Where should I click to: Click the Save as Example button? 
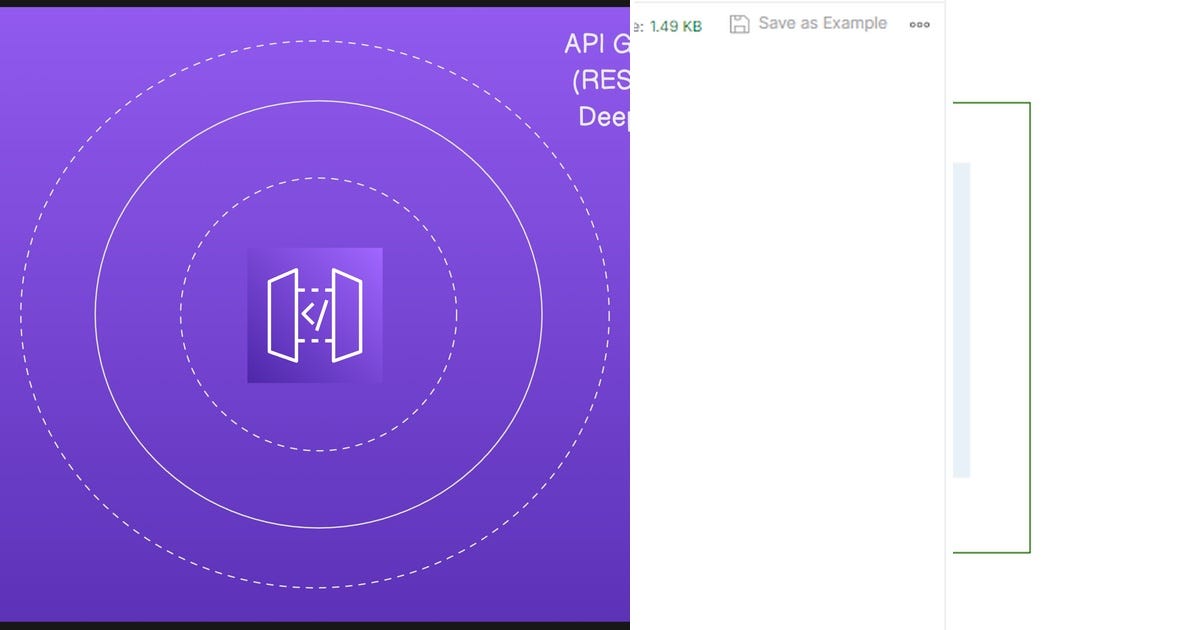coord(820,23)
